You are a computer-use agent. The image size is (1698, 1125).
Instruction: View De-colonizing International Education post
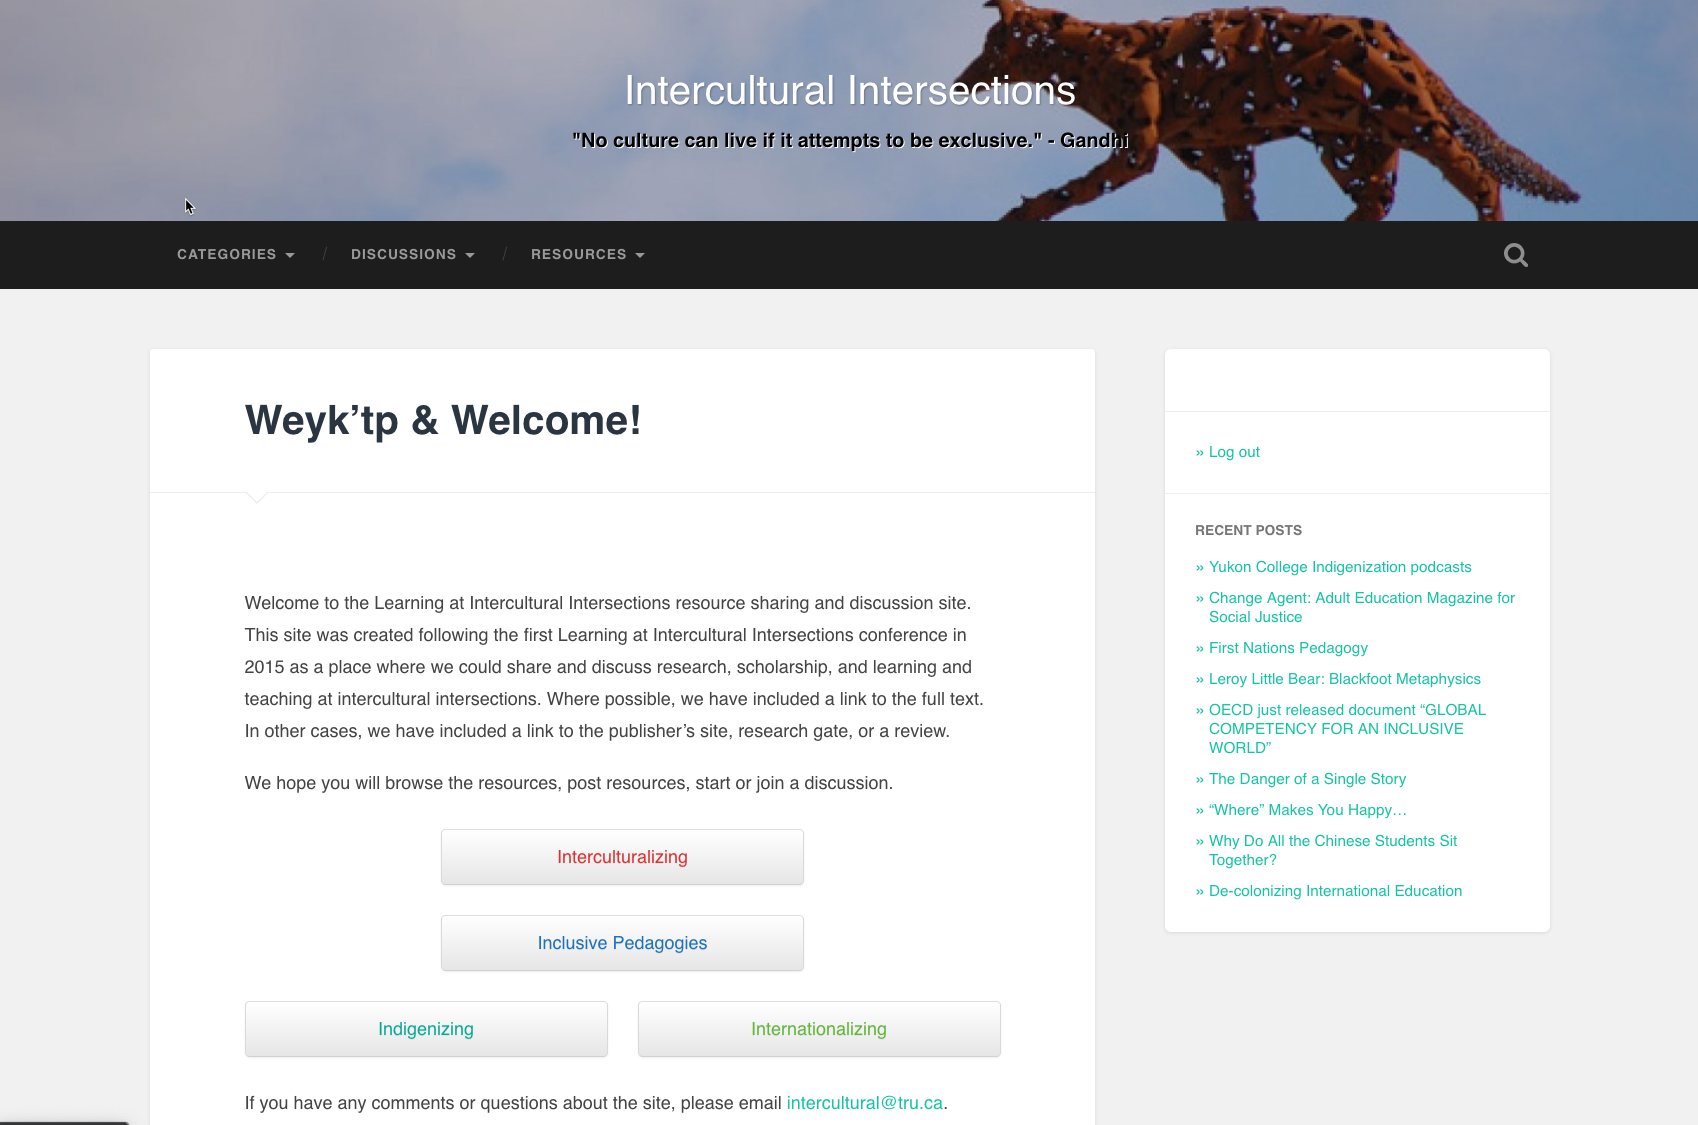coord(1335,891)
